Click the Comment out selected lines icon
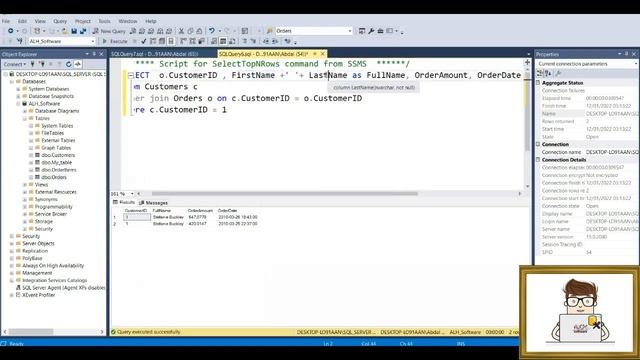The height and width of the screenshot is (360, 640). pyautogui.click(x=244, y=41)
